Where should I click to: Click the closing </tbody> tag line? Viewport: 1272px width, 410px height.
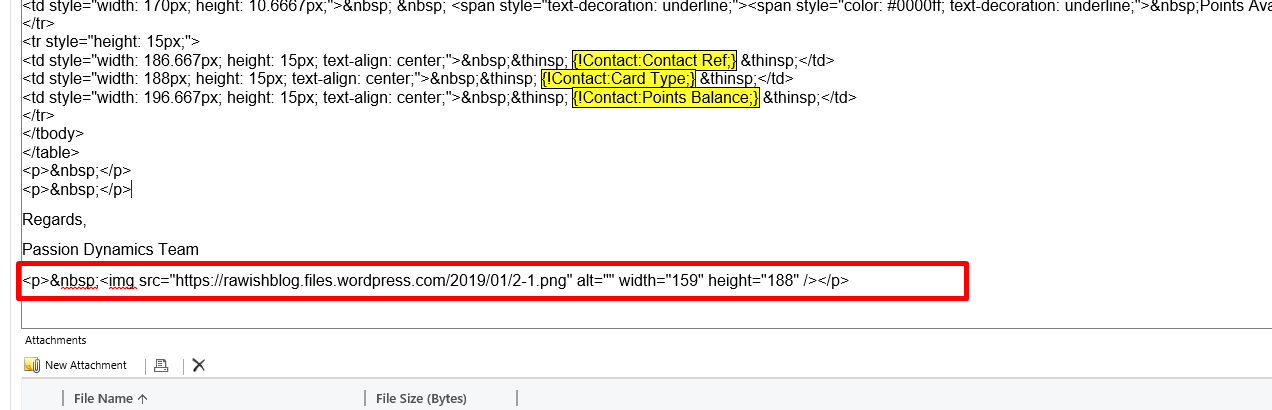[53, 133]
